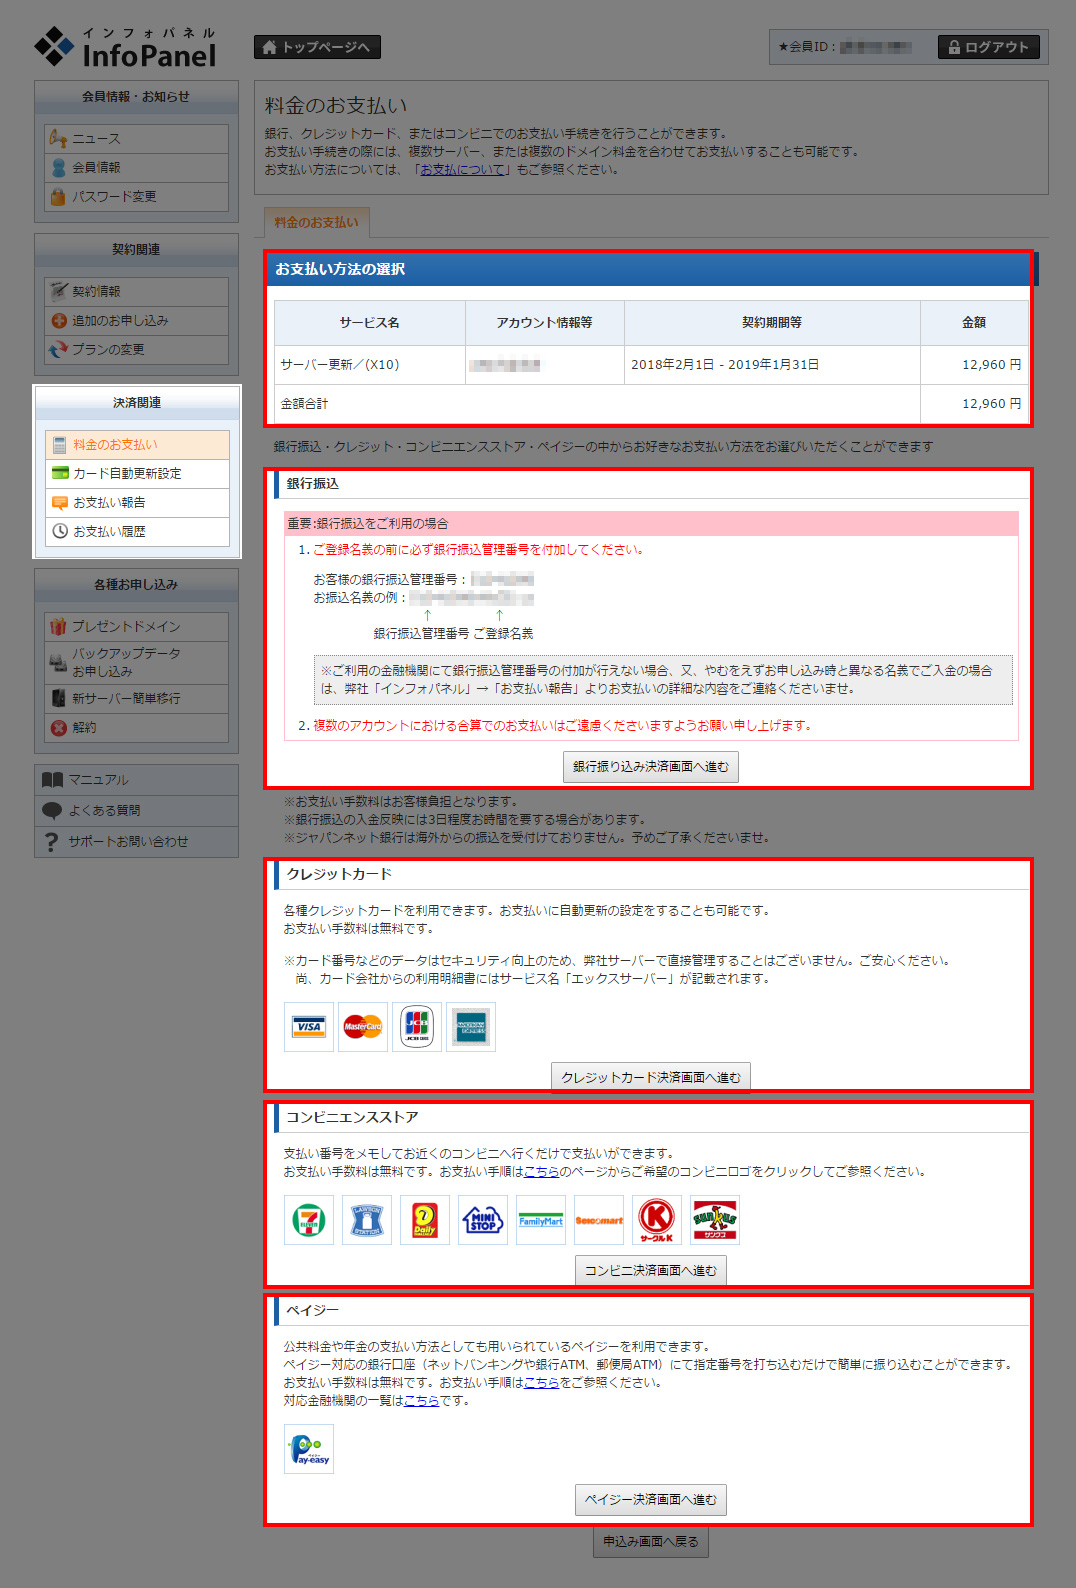Open サポートお問い合わせ link
The height and width of the screenshot is (1588, 1076).
click(137, 841)
